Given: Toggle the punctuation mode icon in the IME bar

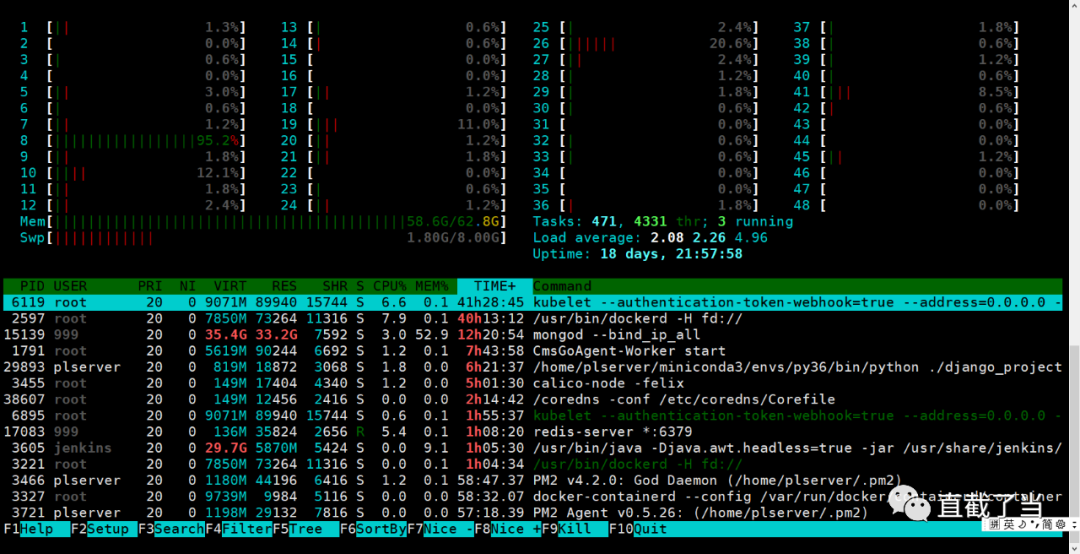Looking at the screenshot, I should pos(1035,524).
